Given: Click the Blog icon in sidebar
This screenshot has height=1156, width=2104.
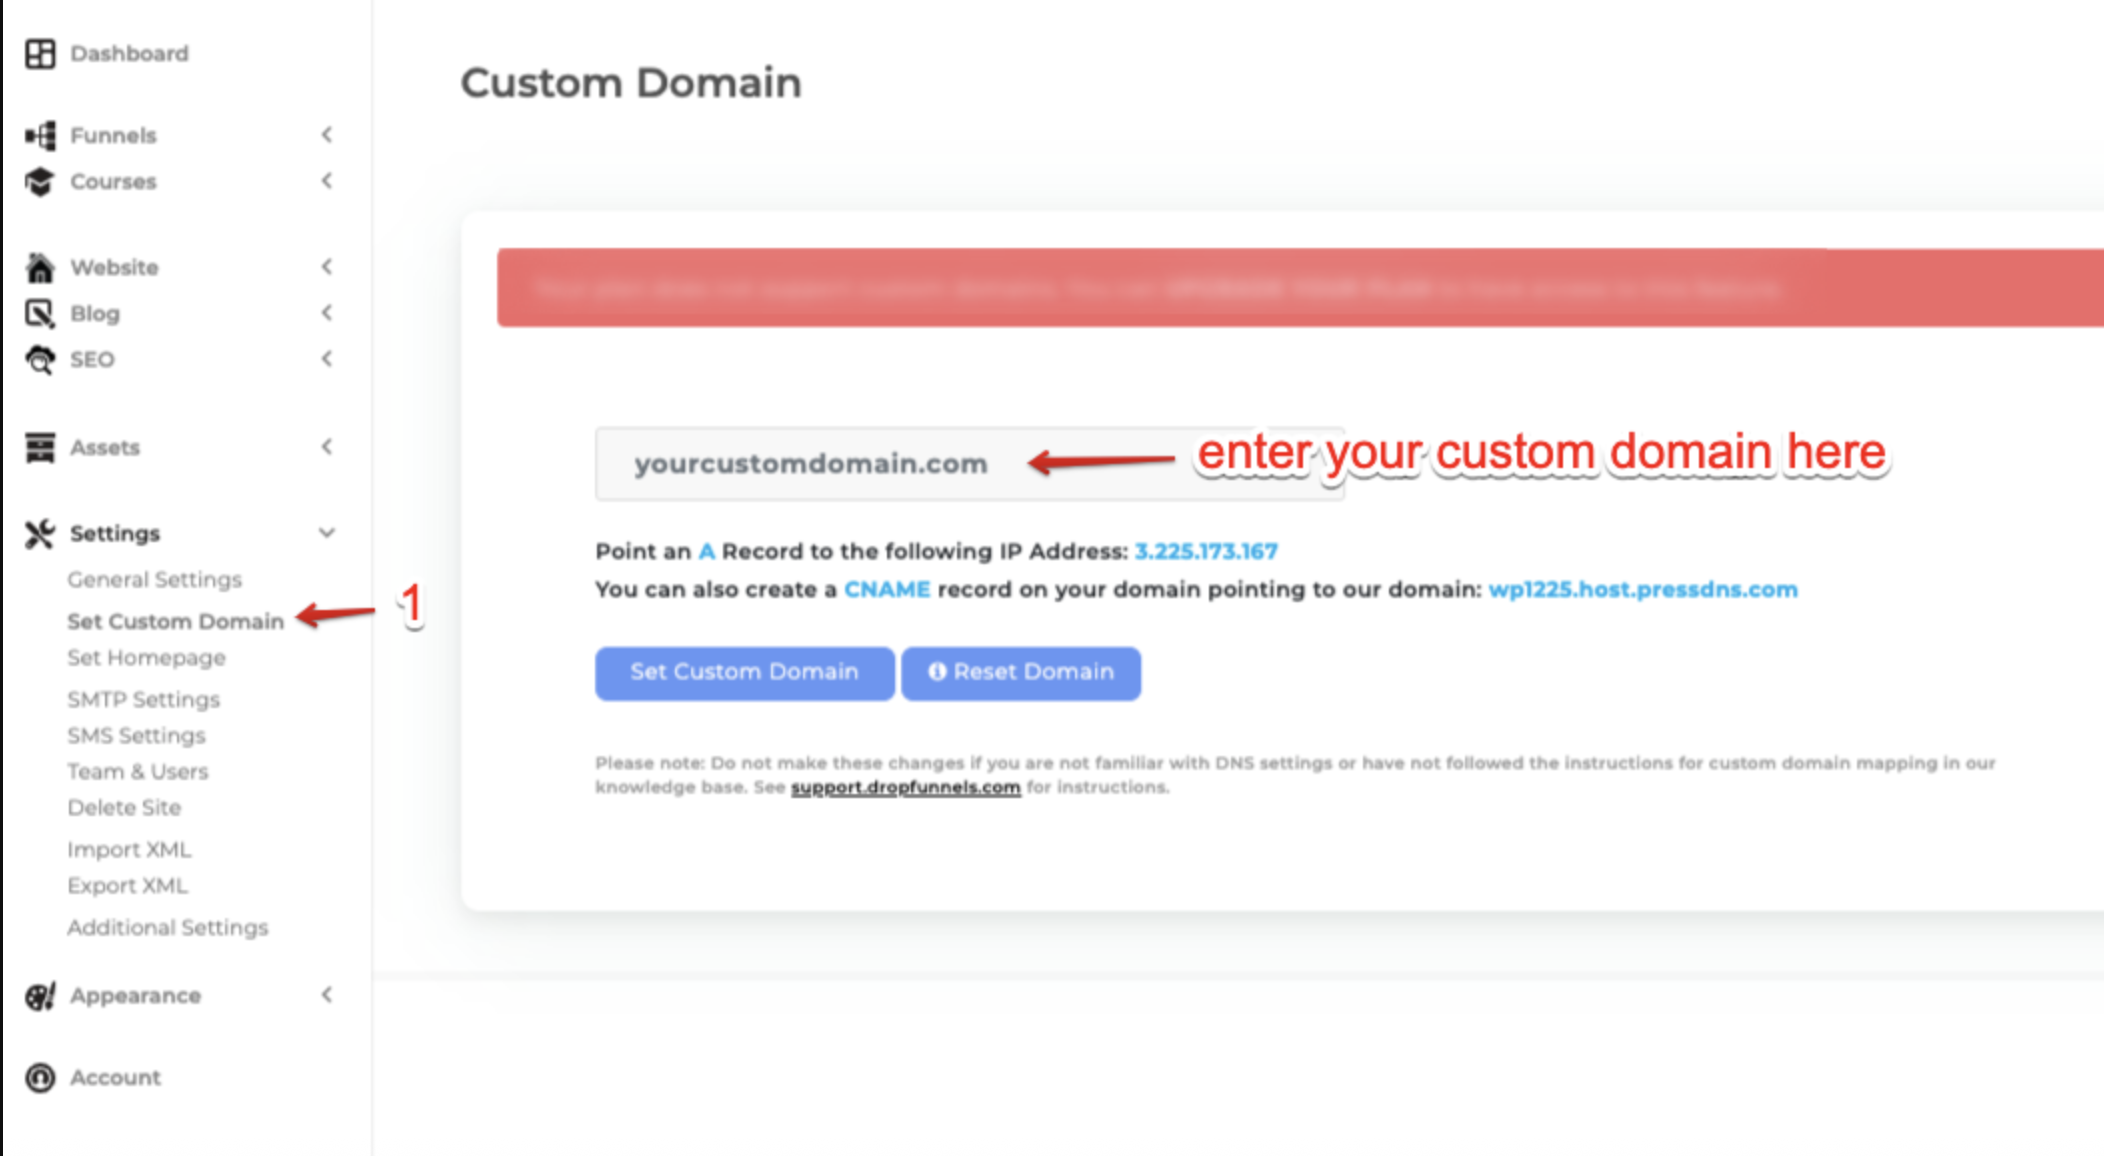Looking at the screenshot, I should click(x=40, y=314).
